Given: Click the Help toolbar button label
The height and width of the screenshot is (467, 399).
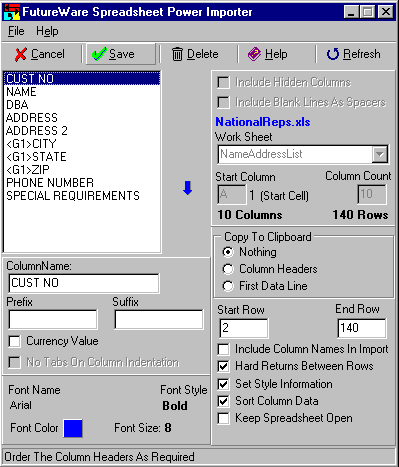Looking at the screenshot, I should coord(276,54).
